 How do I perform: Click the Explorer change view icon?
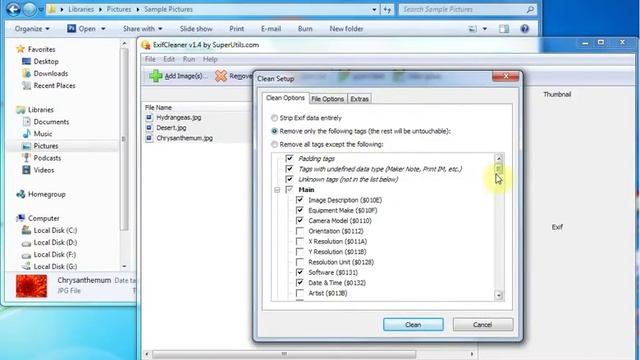[472, 29]
